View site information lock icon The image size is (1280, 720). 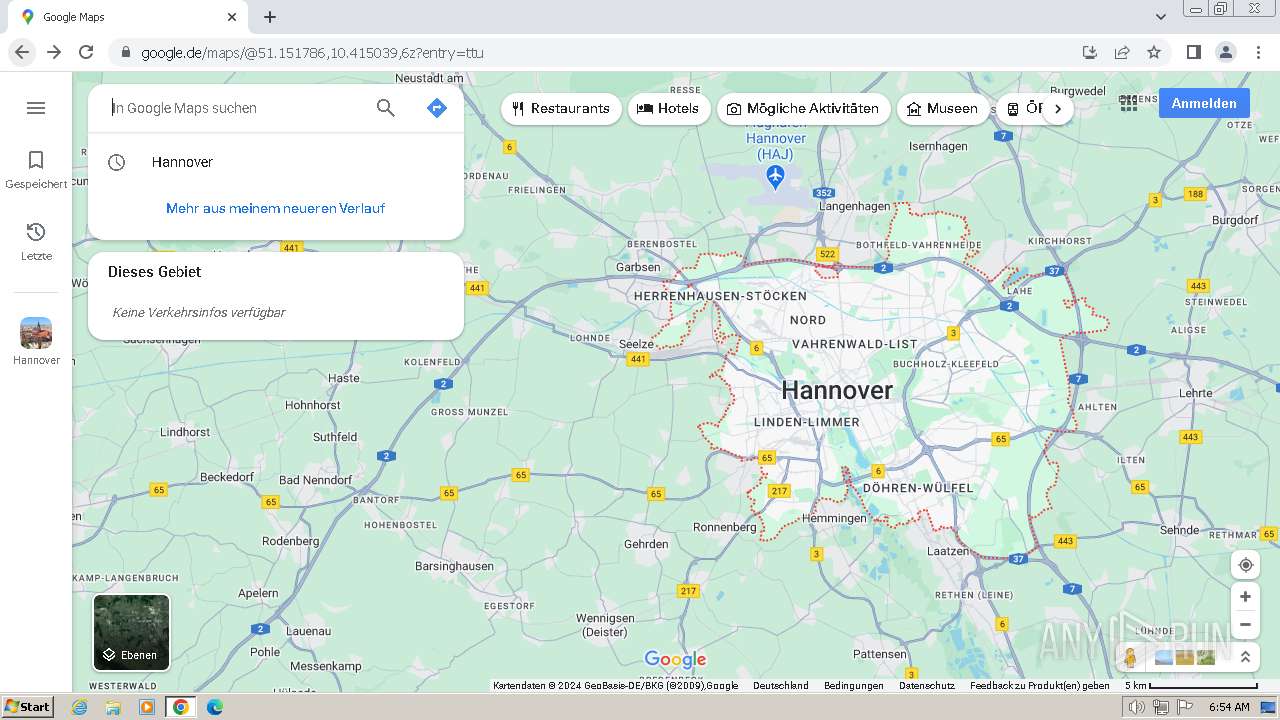click(x=125, y=52)
